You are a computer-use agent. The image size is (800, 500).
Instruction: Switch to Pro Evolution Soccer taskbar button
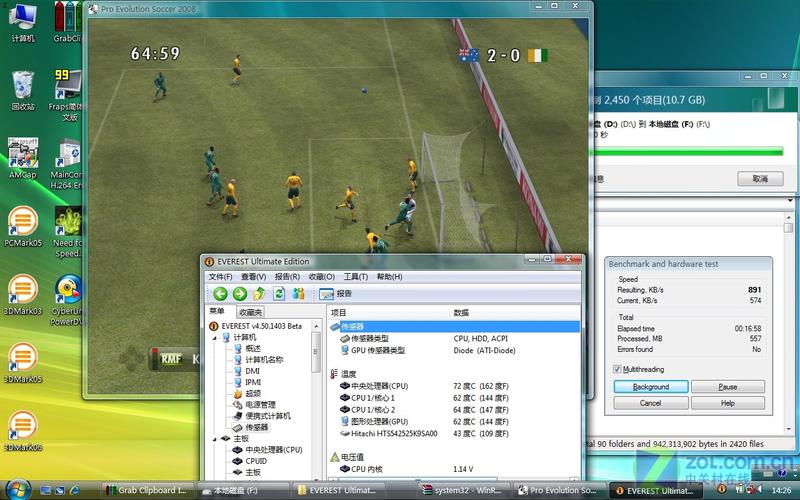[558, 490]
